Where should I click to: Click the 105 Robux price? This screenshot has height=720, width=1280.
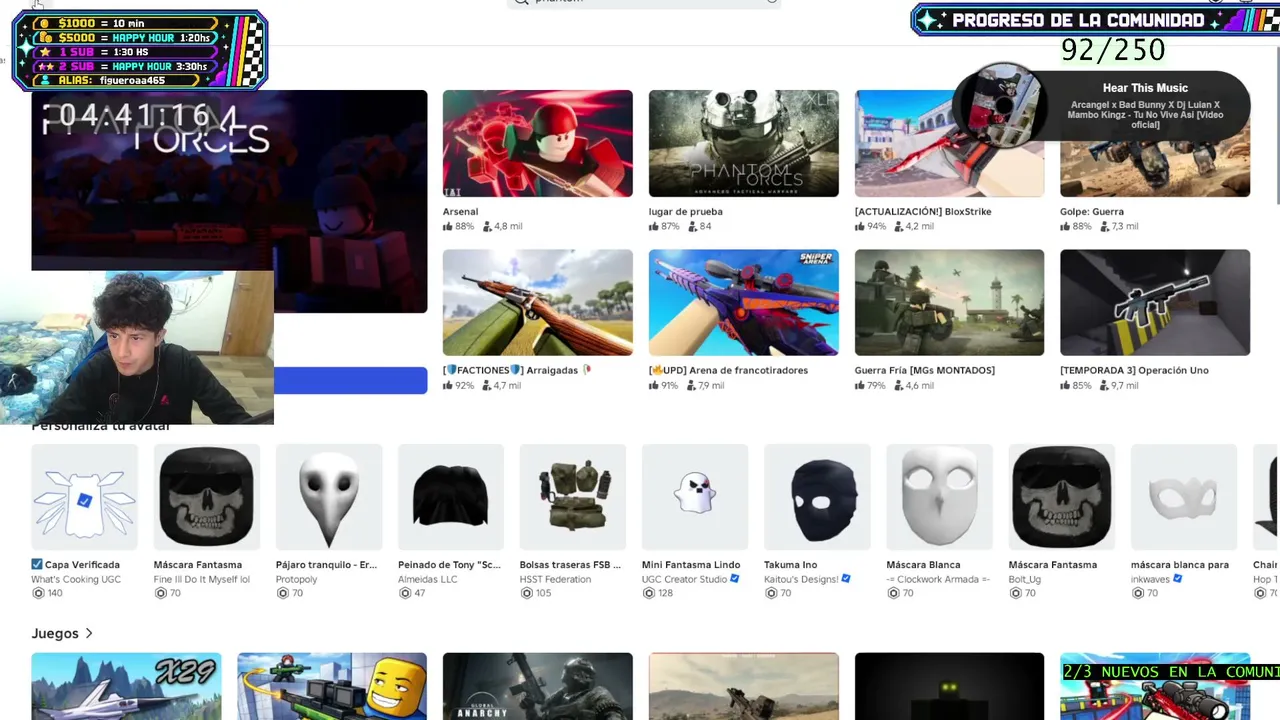[543, 593]
